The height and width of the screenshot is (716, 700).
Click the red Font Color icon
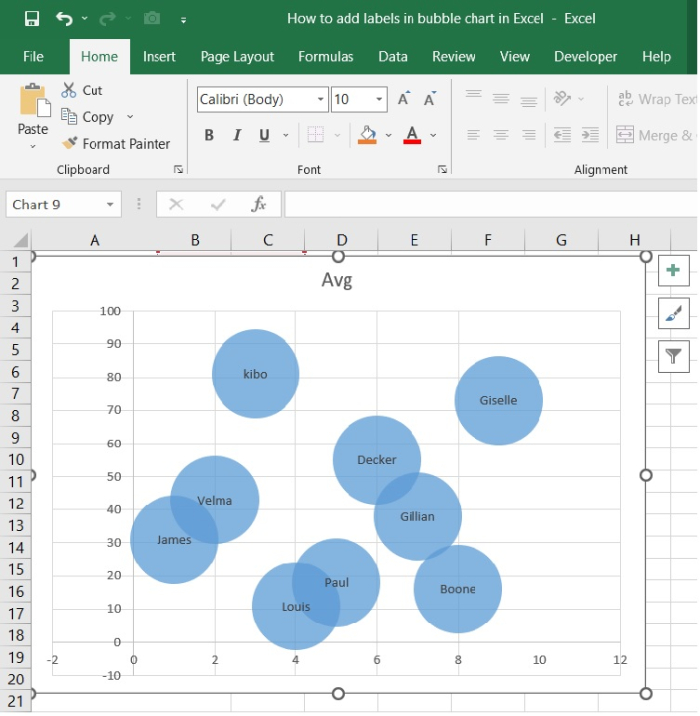pos(412,136)
